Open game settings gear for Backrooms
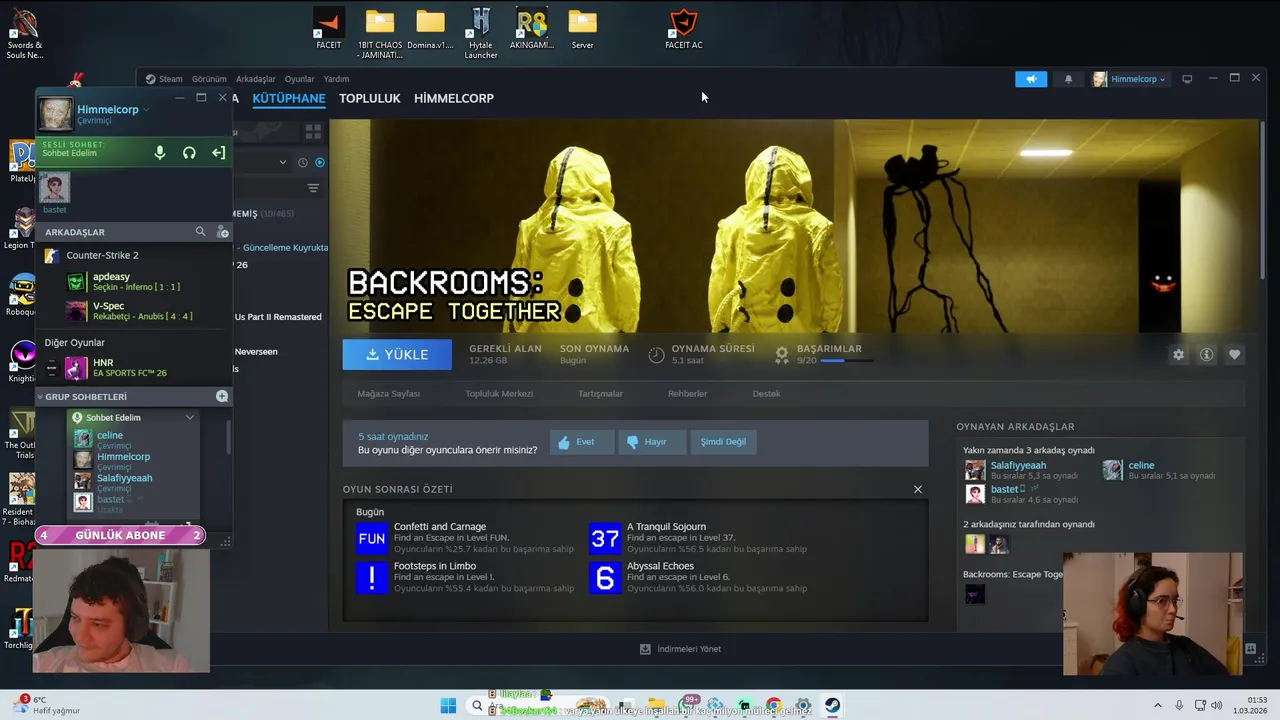The image size is (1280, 720). 1178,354
